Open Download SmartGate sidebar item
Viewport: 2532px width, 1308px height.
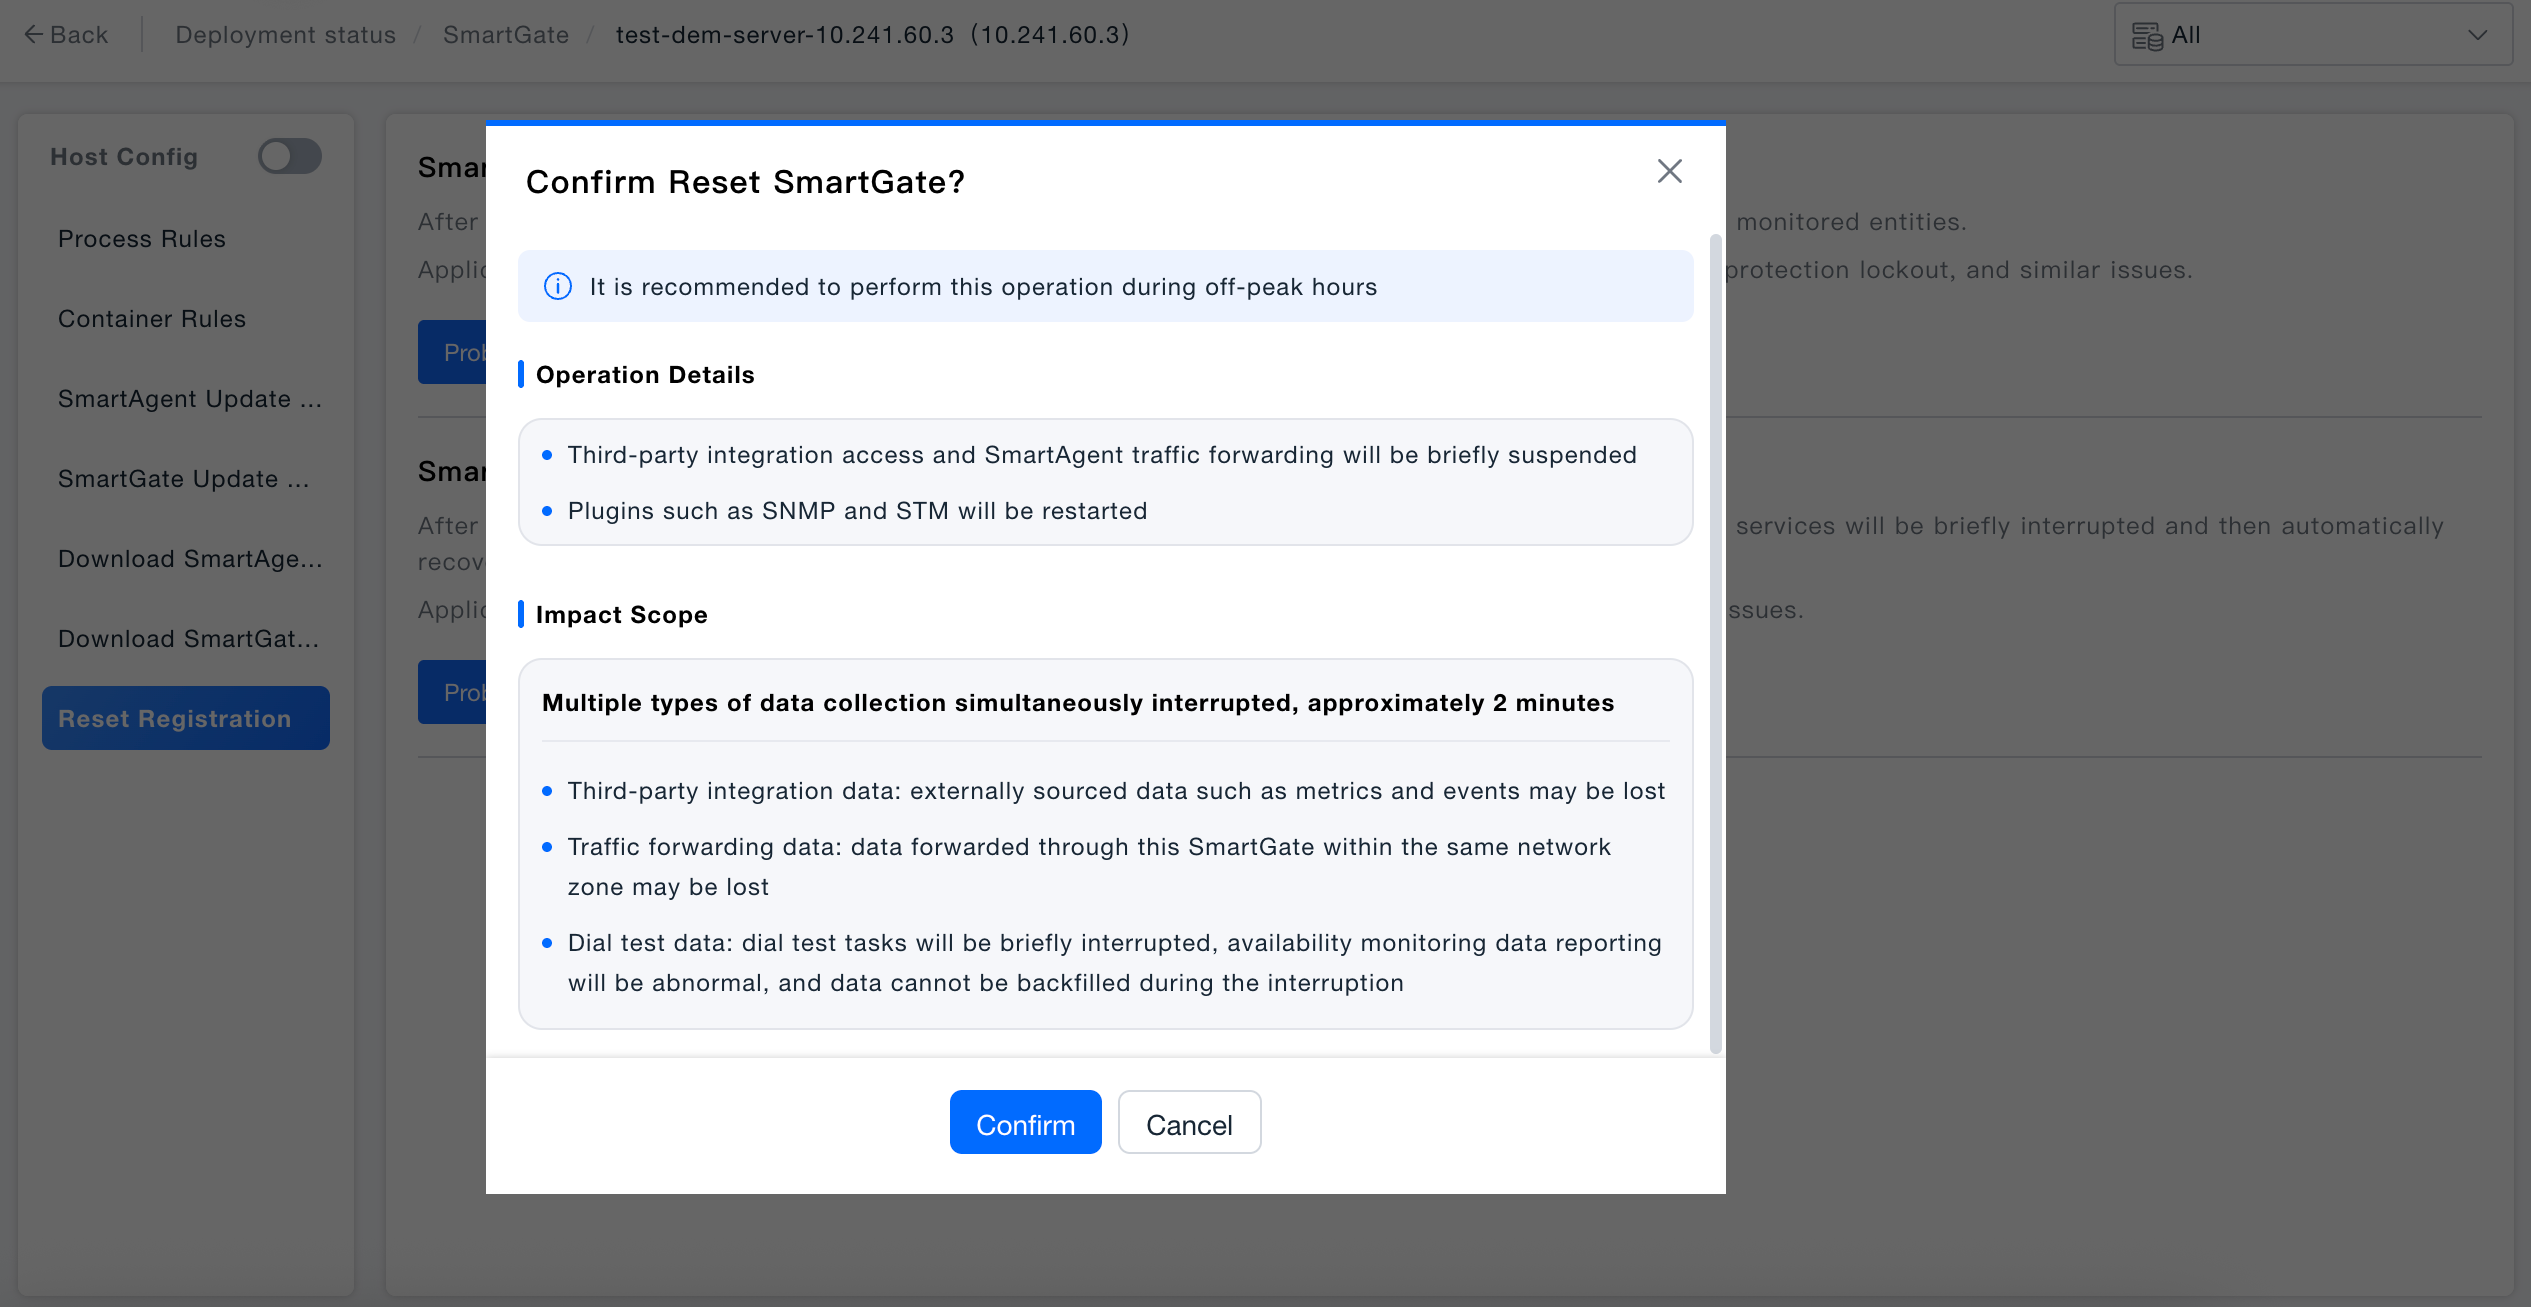point(189,639)
